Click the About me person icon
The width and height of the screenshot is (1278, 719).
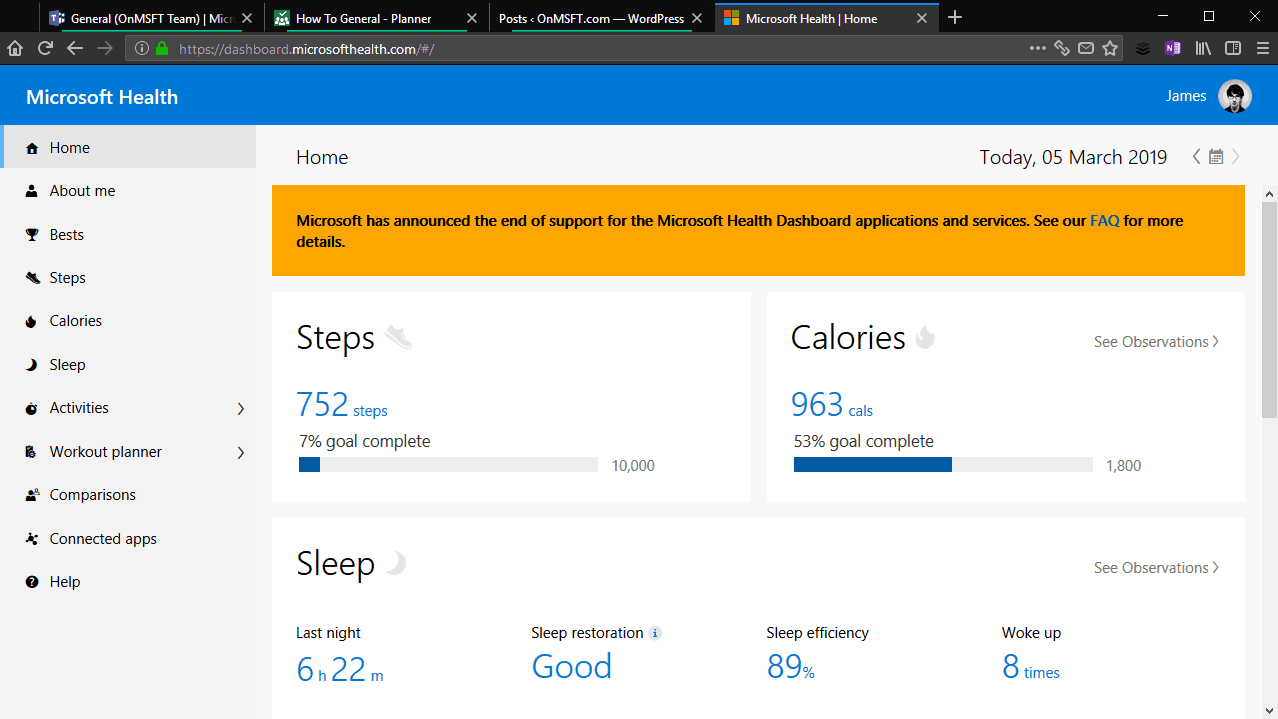tap(32, 191)
